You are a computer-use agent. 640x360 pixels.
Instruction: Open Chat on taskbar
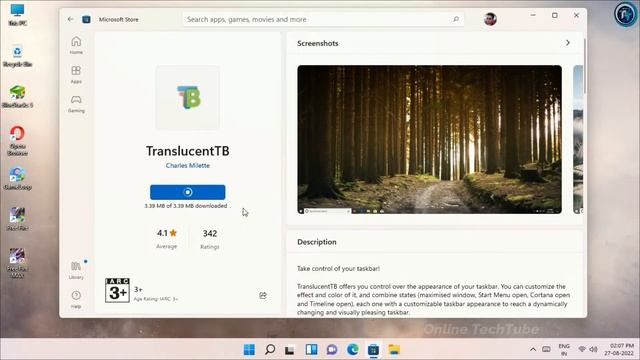click(x=332, y=349)
